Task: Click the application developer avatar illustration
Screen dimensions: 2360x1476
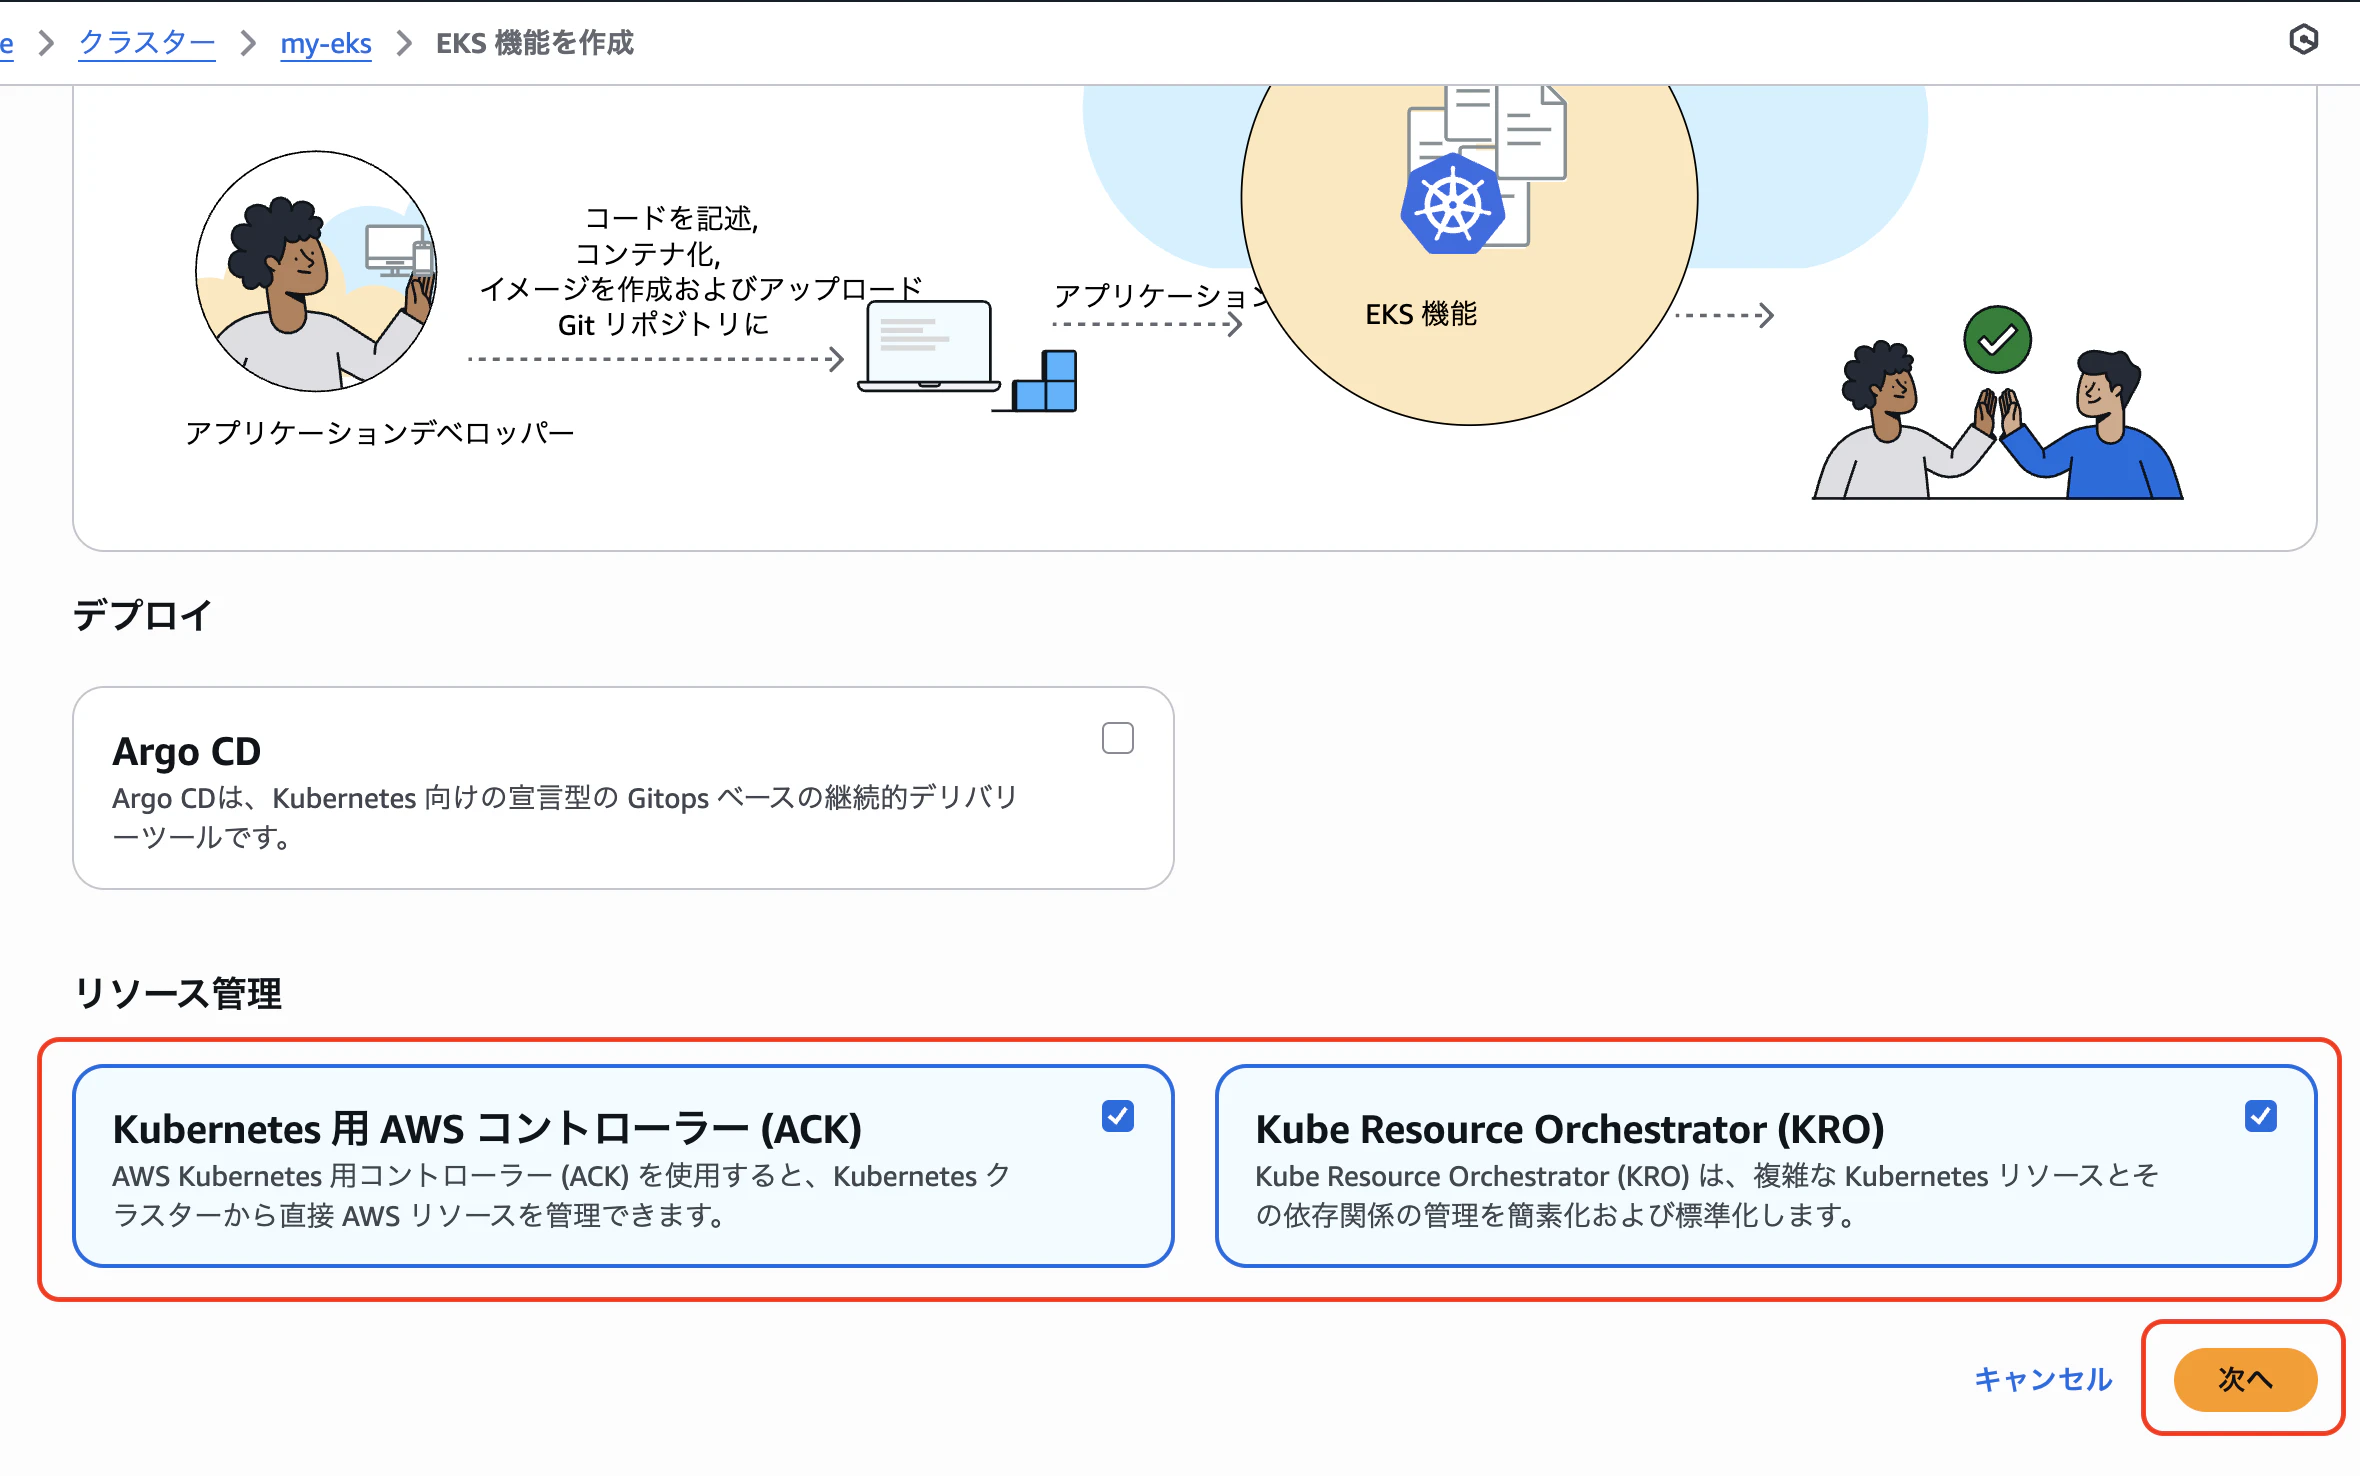Action: point(313,272)
